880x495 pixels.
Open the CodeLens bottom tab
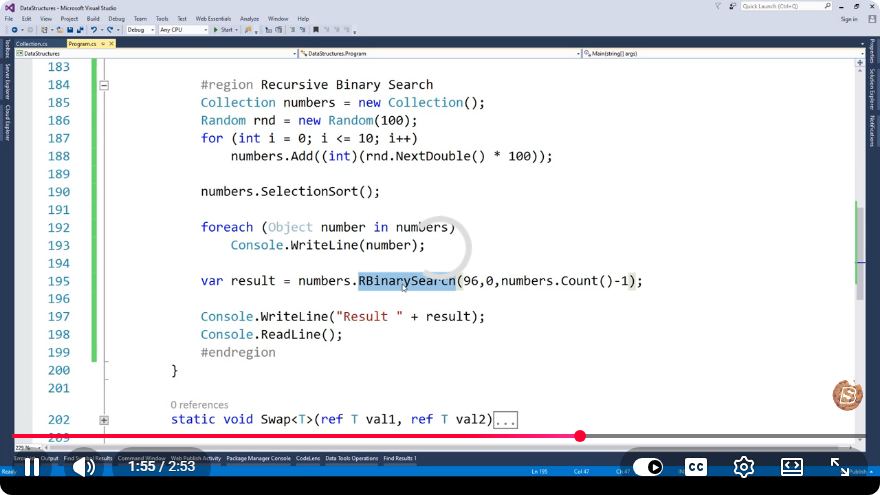(308, 459)
